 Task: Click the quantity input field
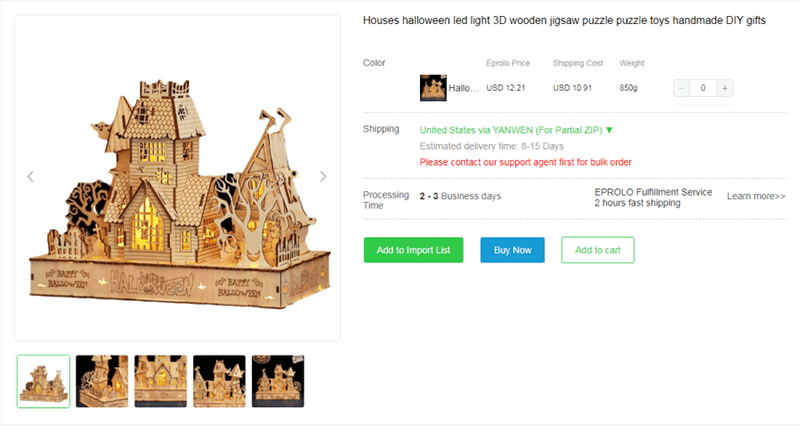[x=703, y=88]
